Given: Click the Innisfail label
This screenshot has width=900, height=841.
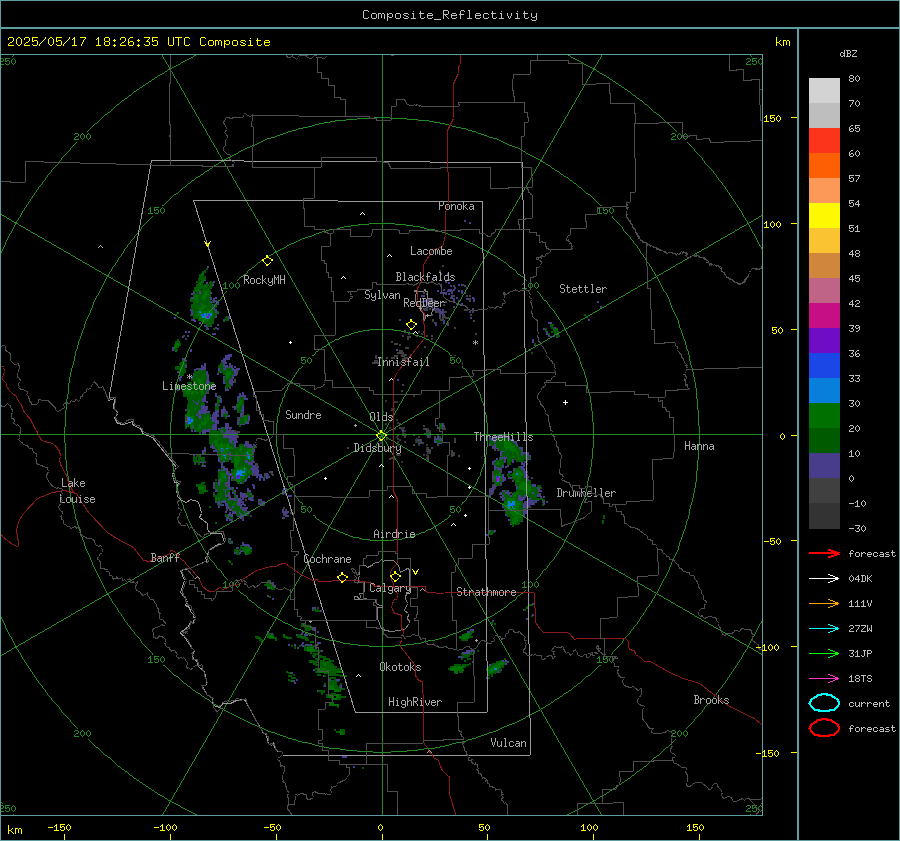Looking at the screenshot, I should pyautogui.click(x=403, y=362).
